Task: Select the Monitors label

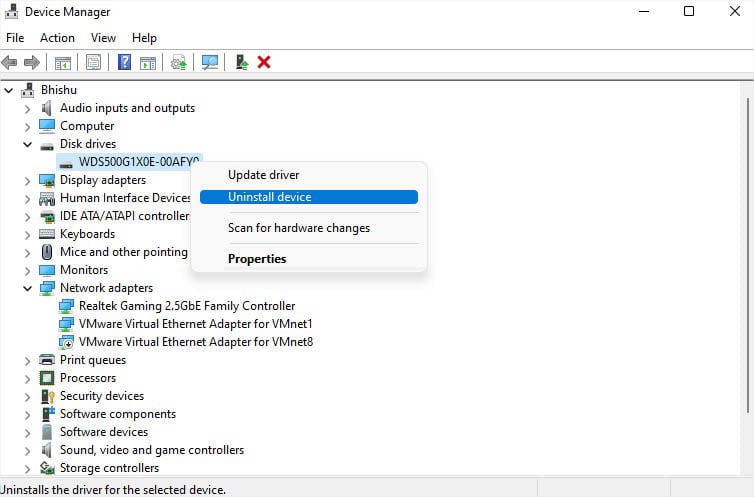Action: click(84, 270)
